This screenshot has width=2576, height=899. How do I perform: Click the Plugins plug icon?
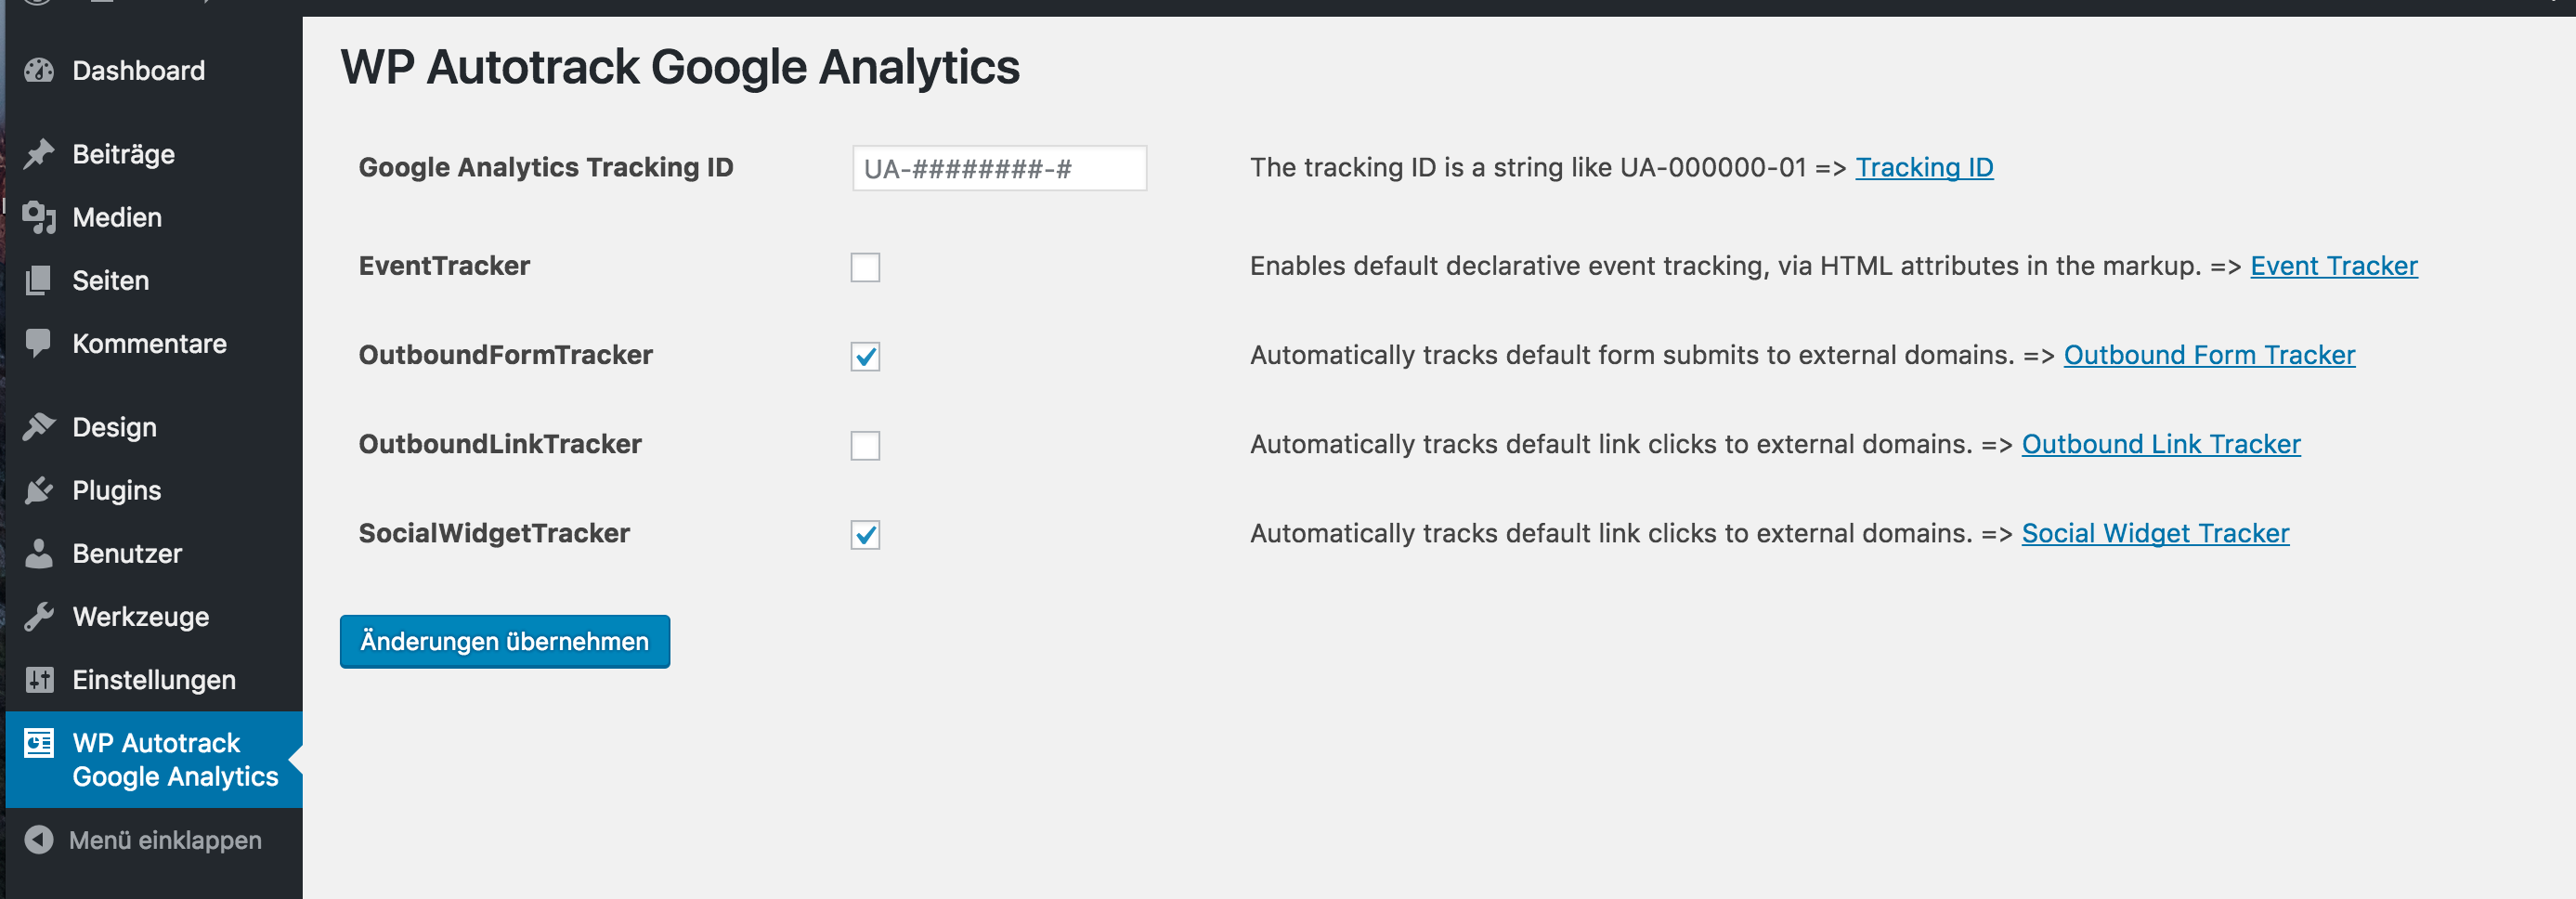tap(39, 490)
